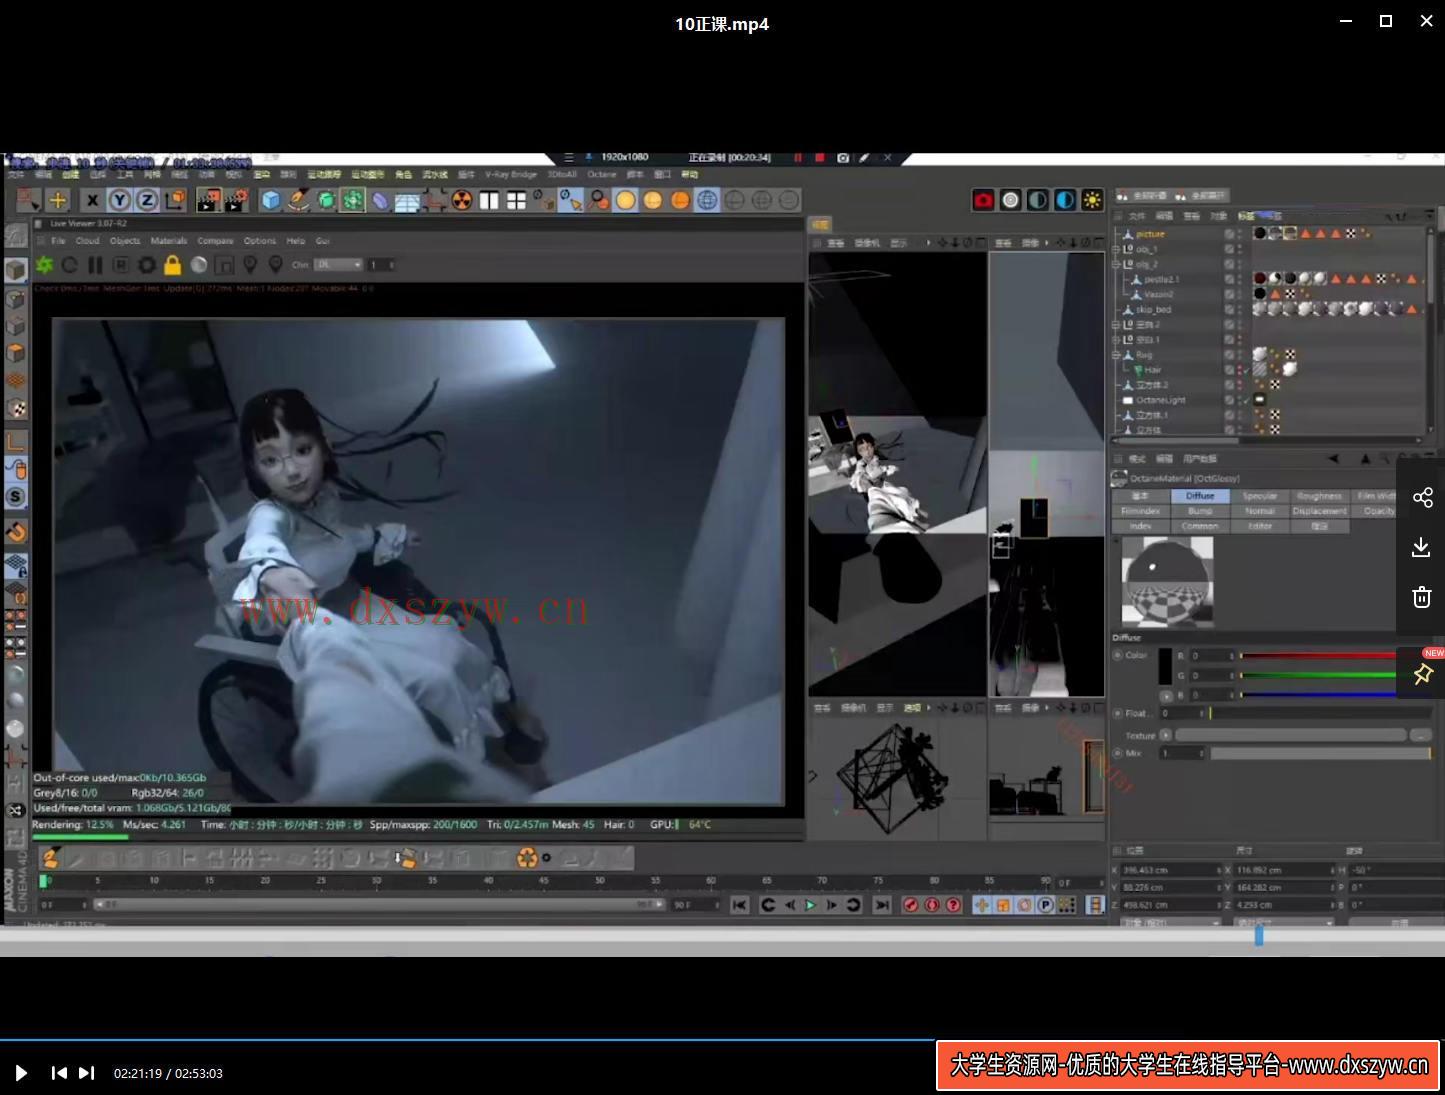Toggle visibility dots for Hair object
This screenshot has width=1445, height=1095.
1239,370
